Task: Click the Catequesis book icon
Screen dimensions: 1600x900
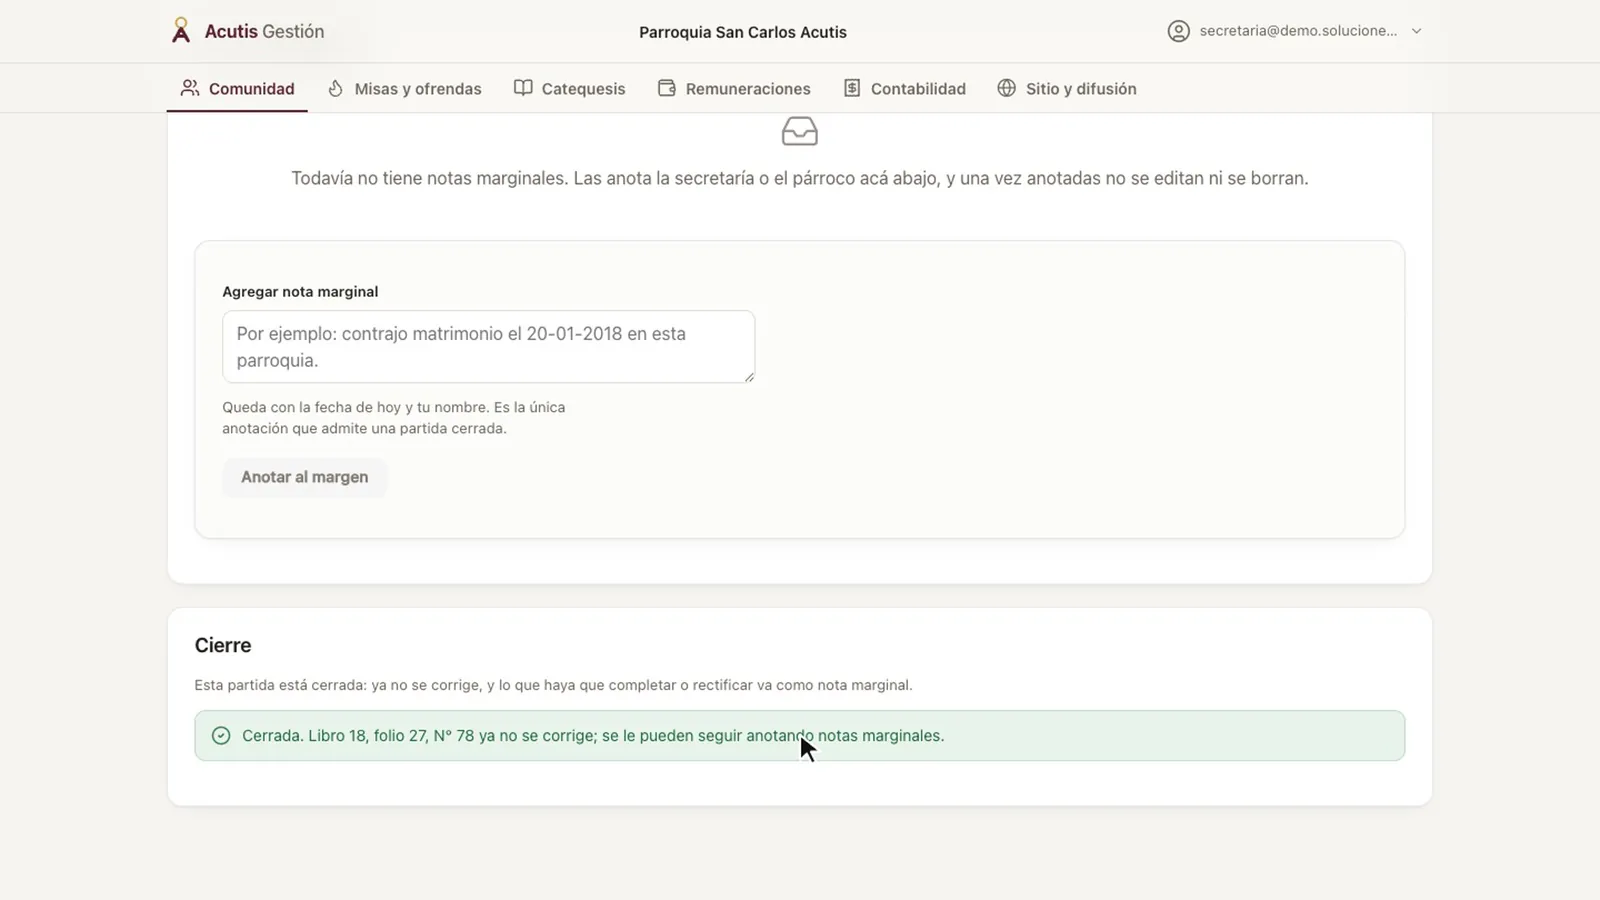Action: click(x=523, y=88)
